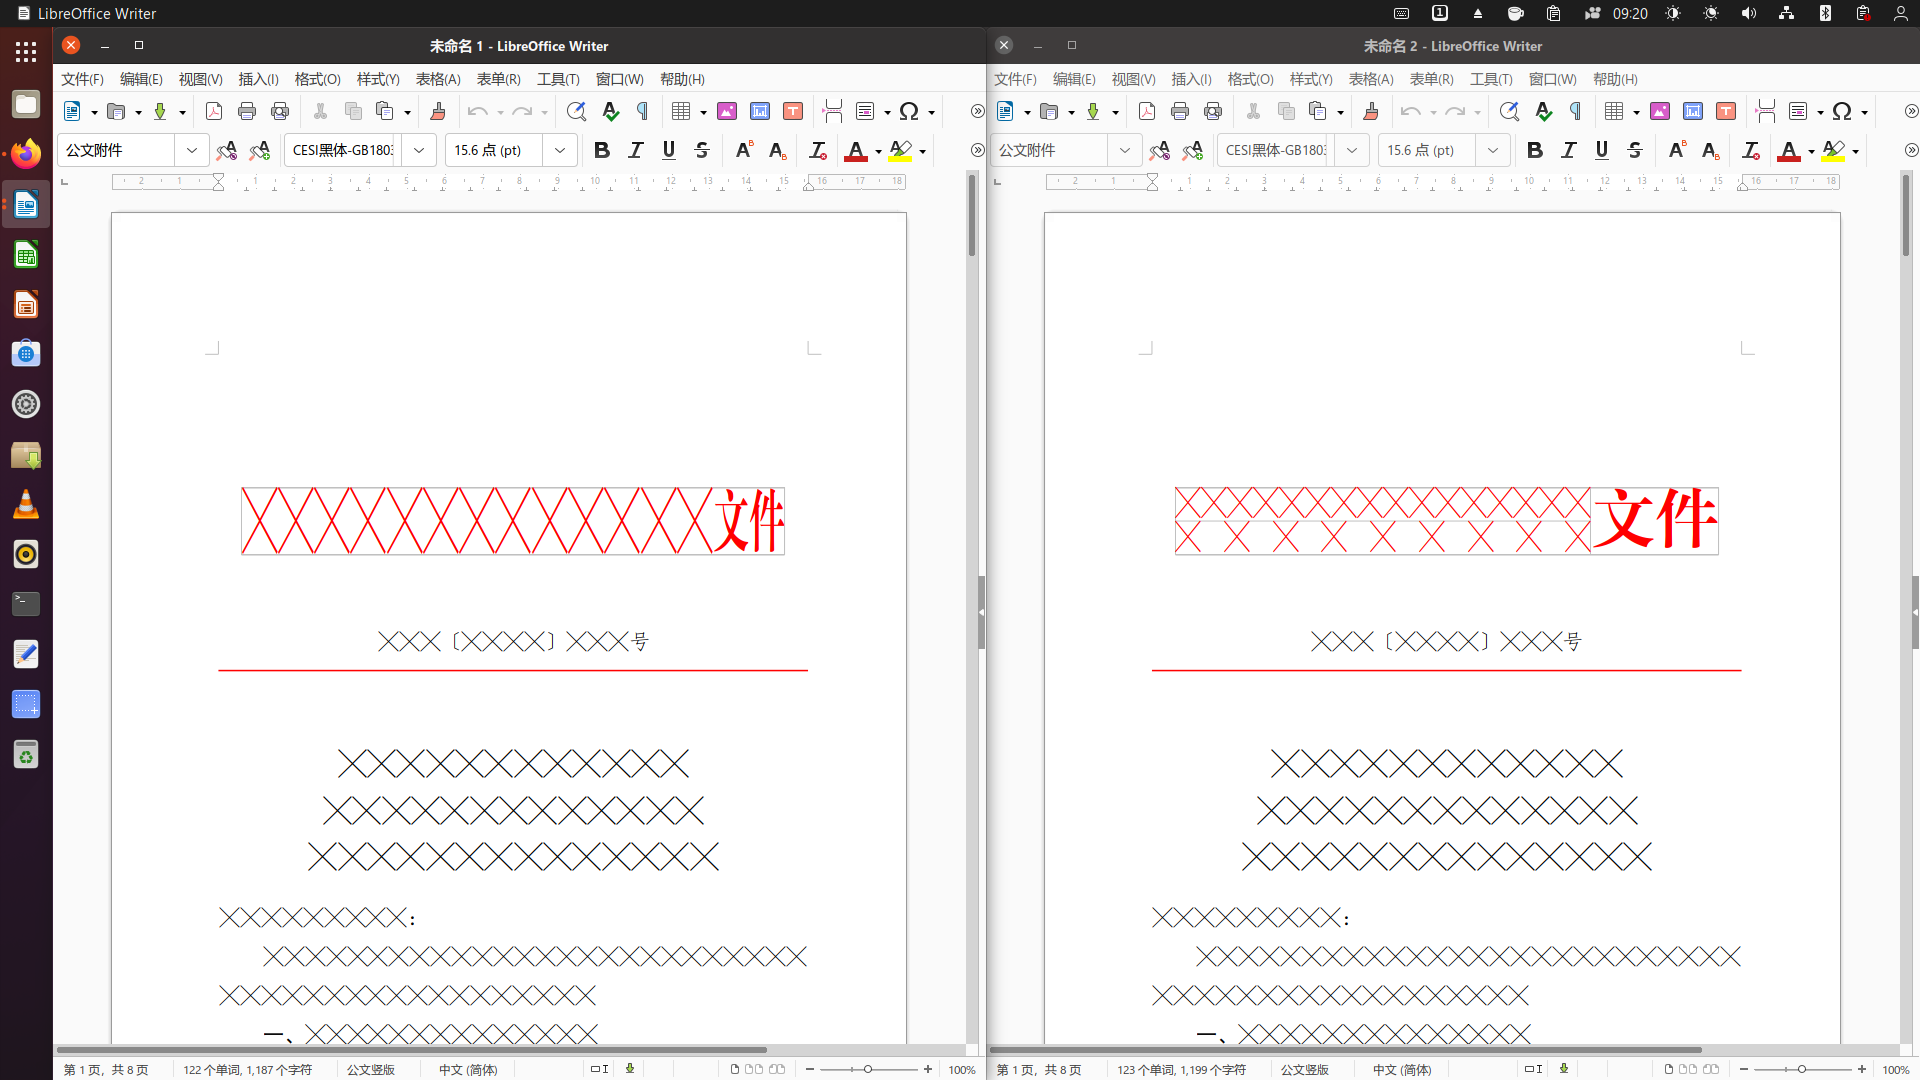Insert page break in left window
The image size is (1920, 1080).
click(x=832, y=111)
